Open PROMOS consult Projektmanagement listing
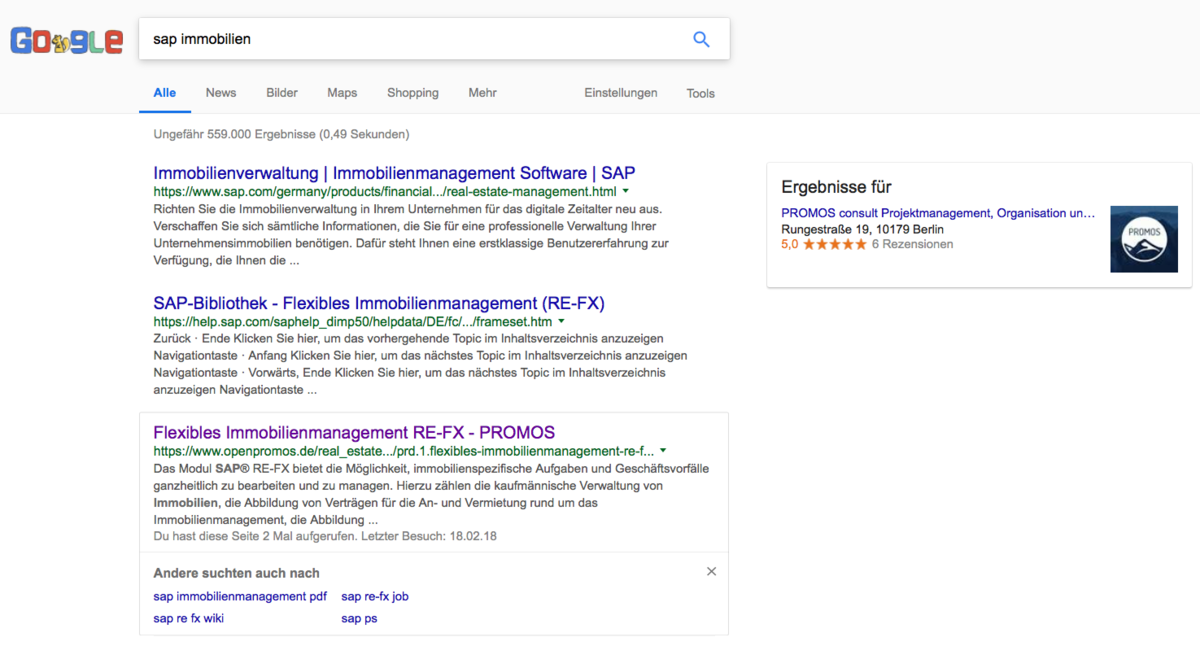 pyautogui.click(x=938, y=213)
